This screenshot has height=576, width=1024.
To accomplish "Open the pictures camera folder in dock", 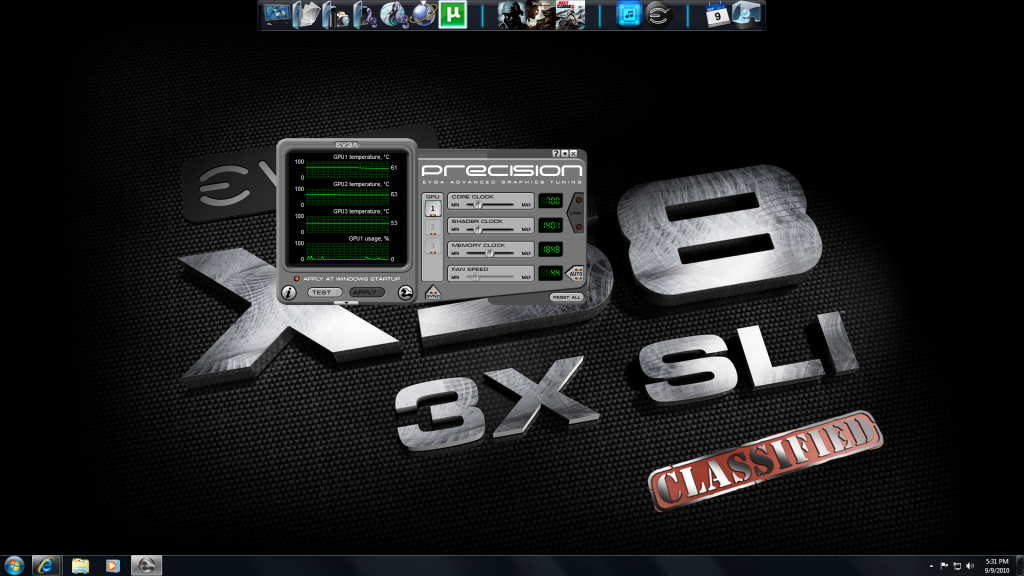I will [x=336, y=15].
